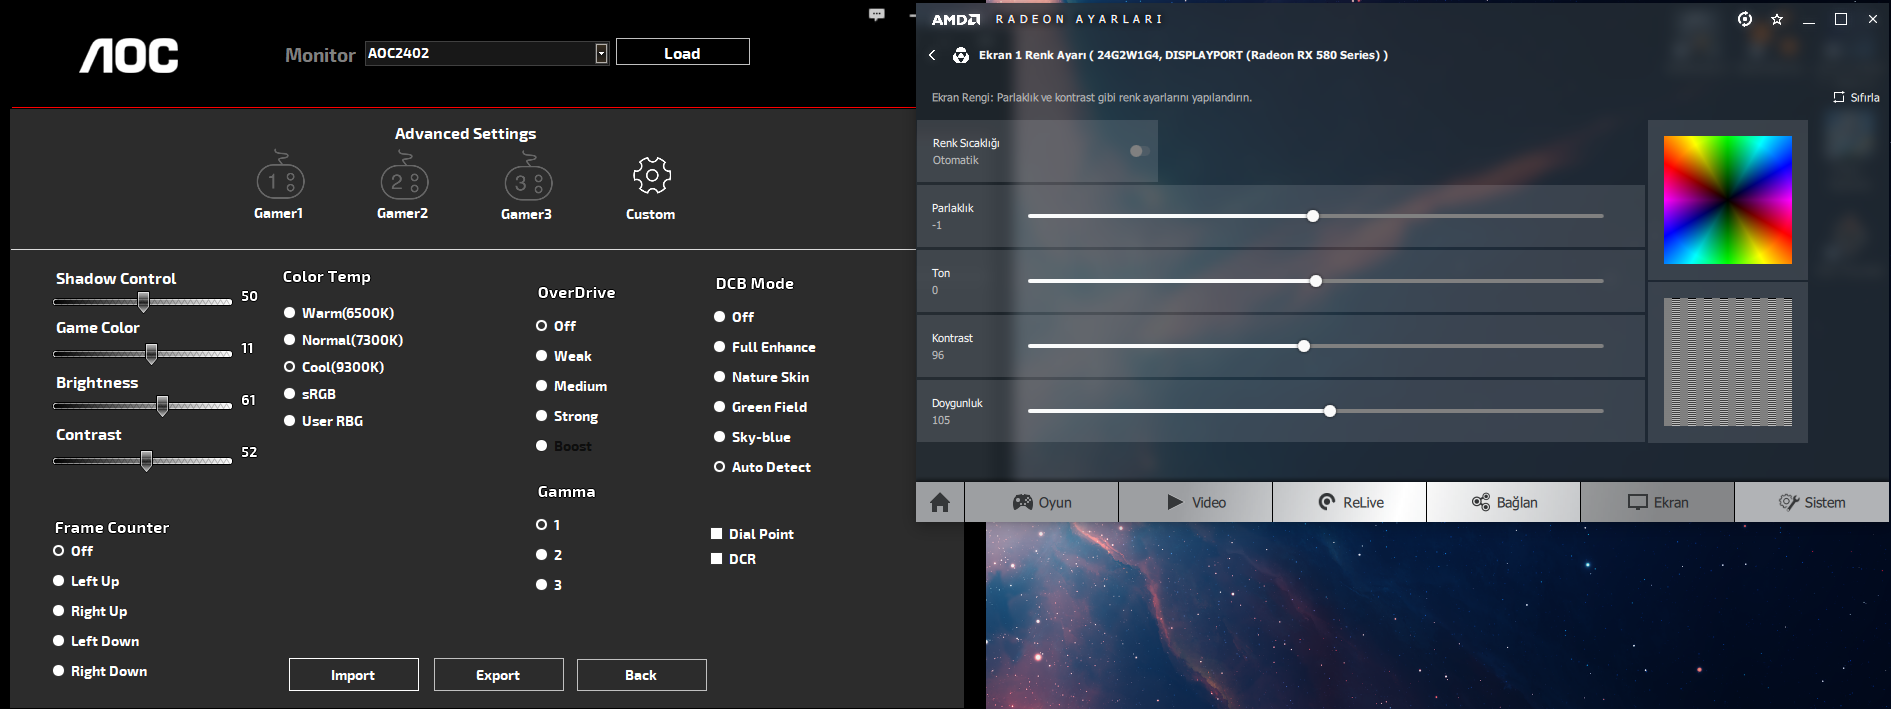This screenshot has height=709, width=1891.
Task: Enable the DCR checkbox
Action: tap(717, 559)
